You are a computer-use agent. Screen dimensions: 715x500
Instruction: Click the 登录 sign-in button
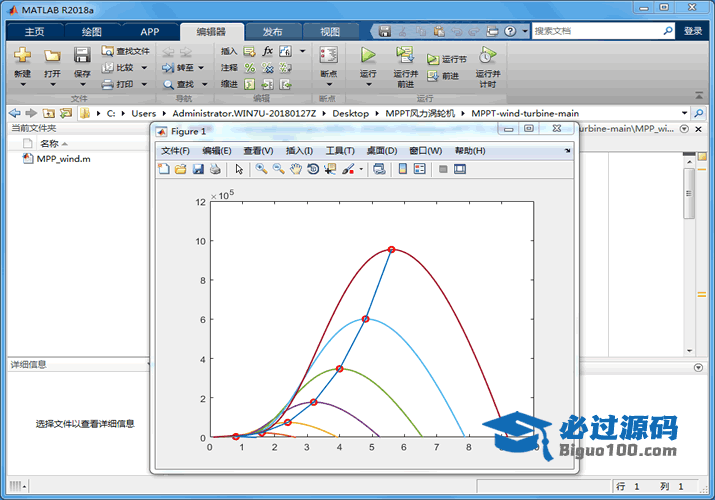pos(693,31)
